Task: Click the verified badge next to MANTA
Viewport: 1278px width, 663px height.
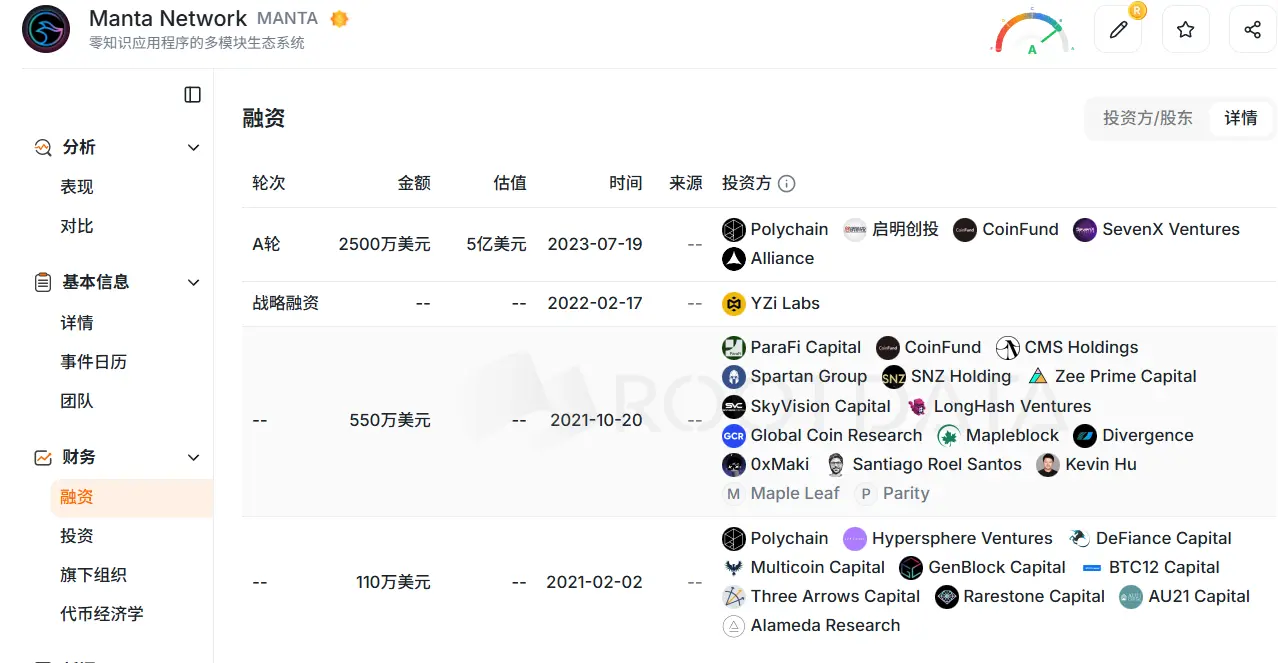Action: pos(339,19)
